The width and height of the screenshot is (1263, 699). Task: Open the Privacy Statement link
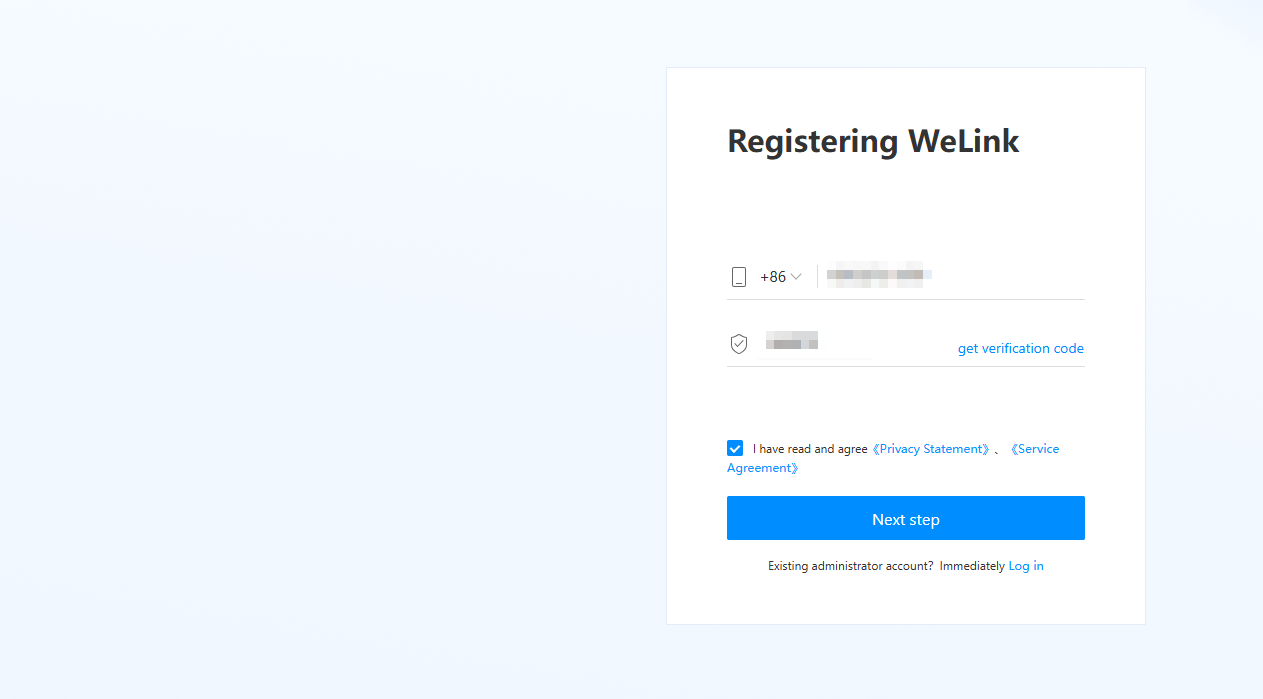931,449
